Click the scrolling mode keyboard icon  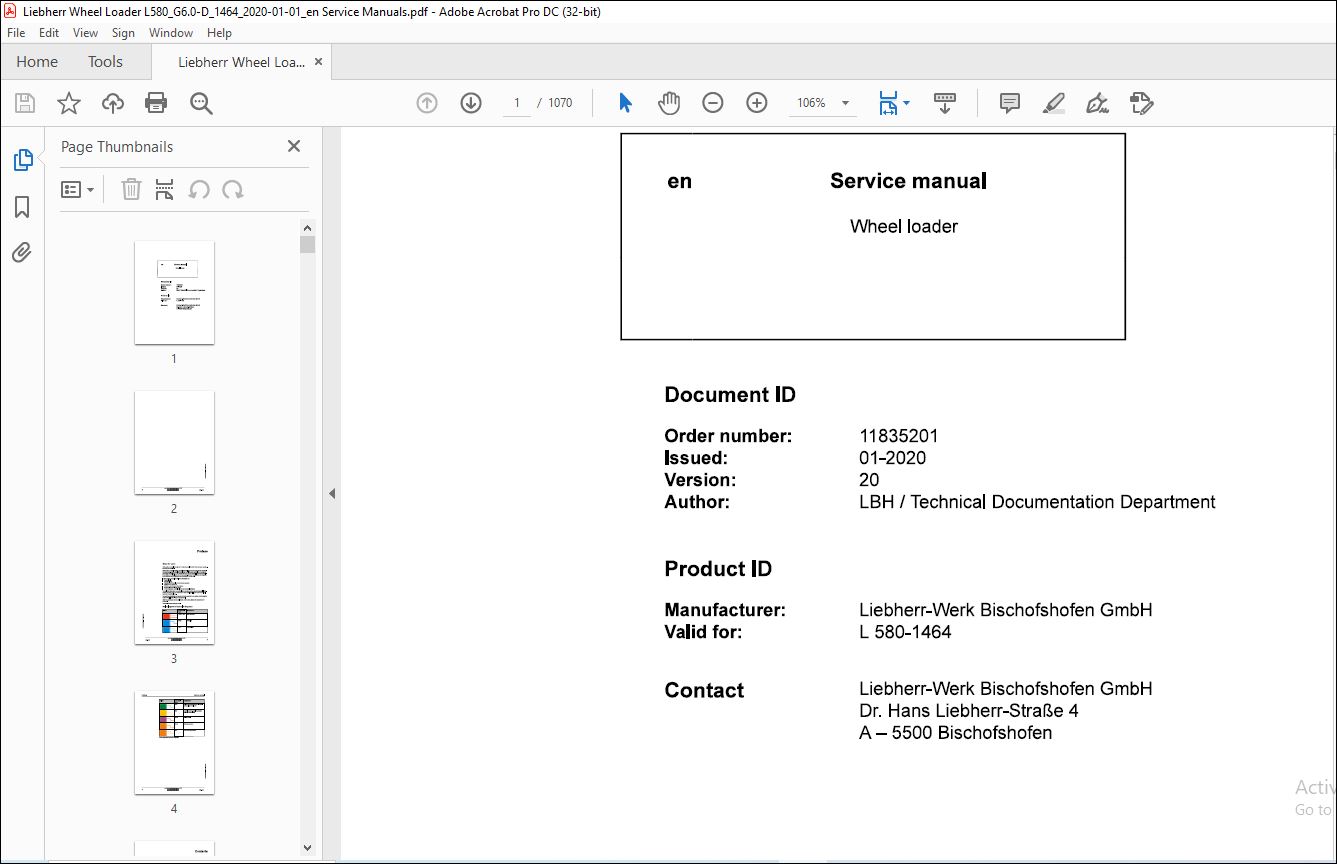pyautogui.click(x=945, y=103)
